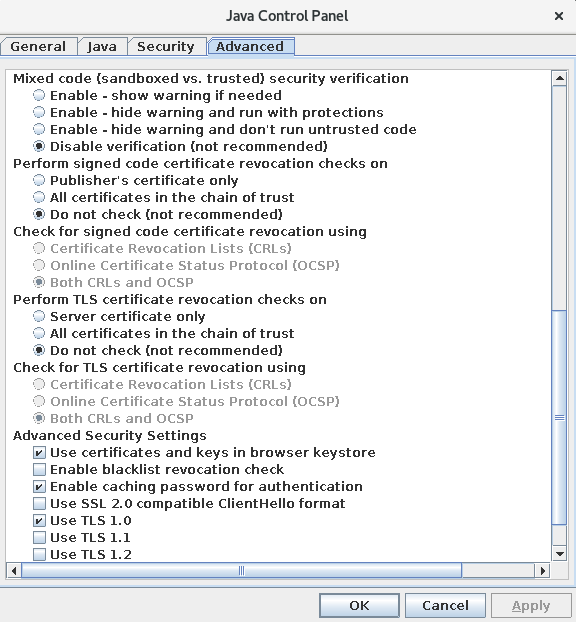This screenshot has height=622, width=576.
Task: Click Perform signed code certificate revocation checks heading
Action: [x=200, y=163]
